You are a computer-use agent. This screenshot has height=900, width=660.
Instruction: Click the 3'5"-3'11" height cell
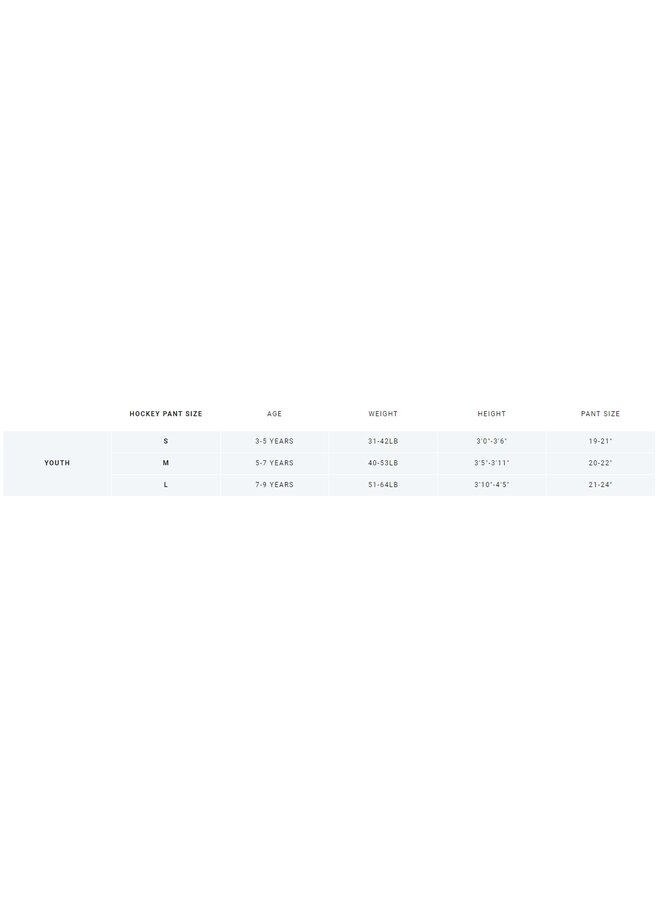(x=491, y=463)
